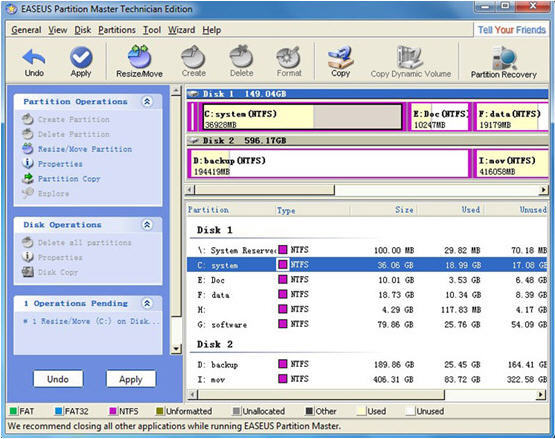Open the Wizard menu
Screen dimensions: 555x439
(182, 30)
